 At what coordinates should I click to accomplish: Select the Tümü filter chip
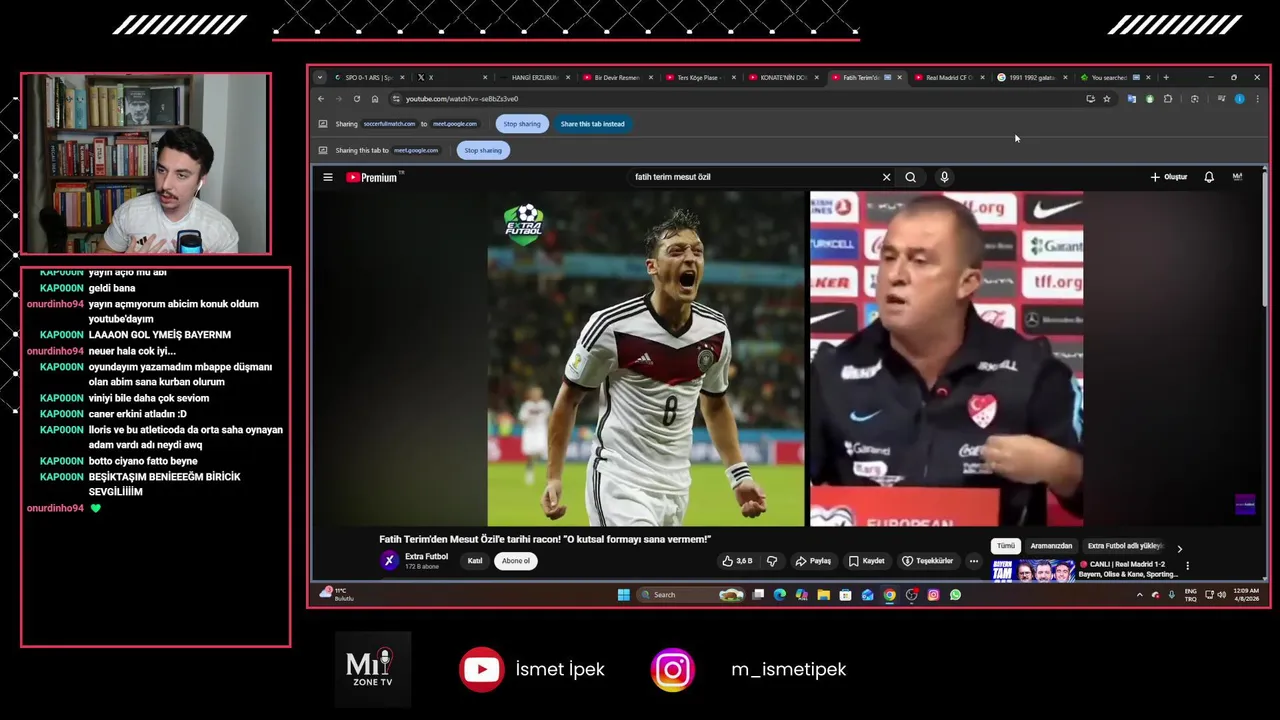click(1005, 546)
